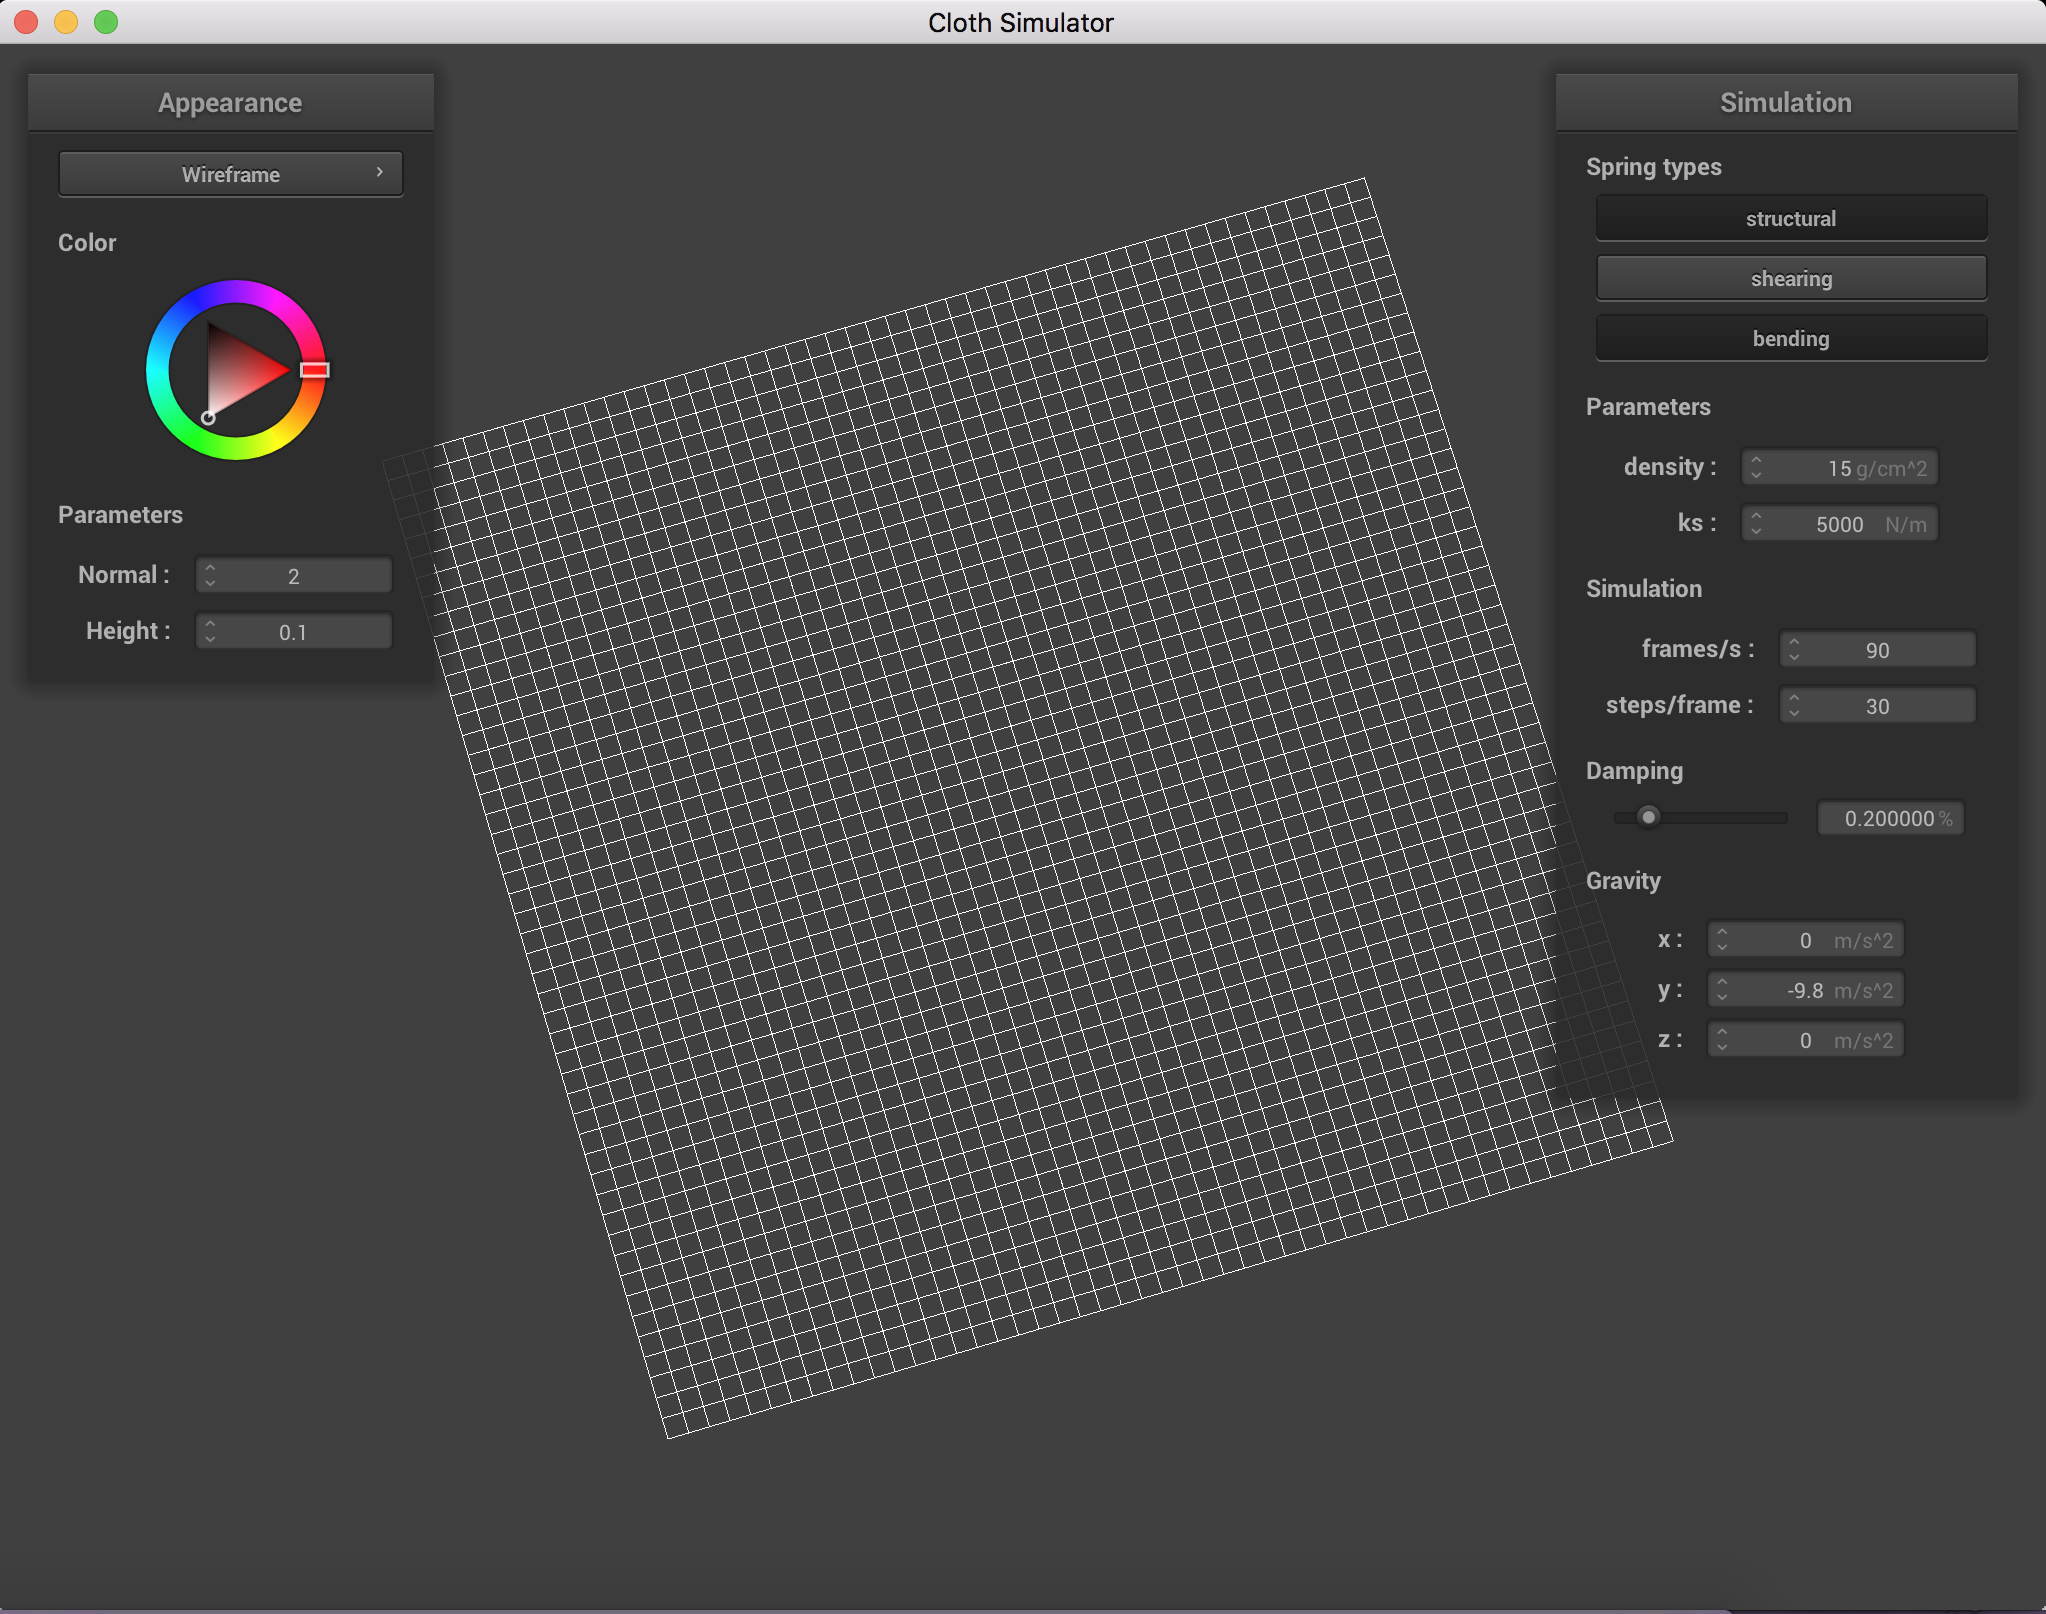The image size is (2046, 1614).
Task: Click the Damping percentage value field
Action: (1889, 818)
